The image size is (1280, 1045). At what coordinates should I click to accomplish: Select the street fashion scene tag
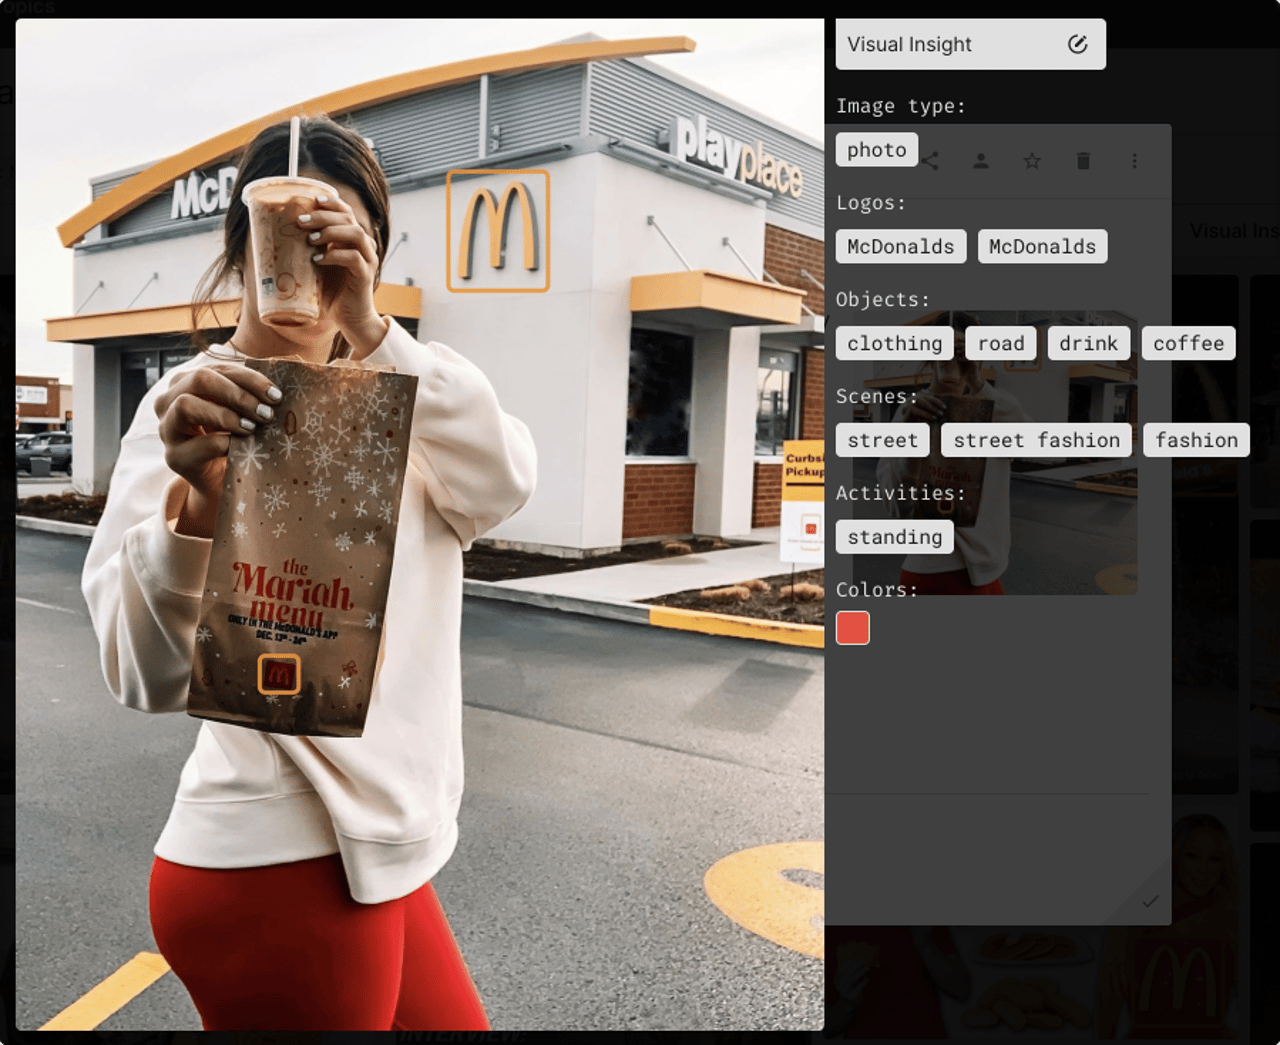coord(1037,441)
